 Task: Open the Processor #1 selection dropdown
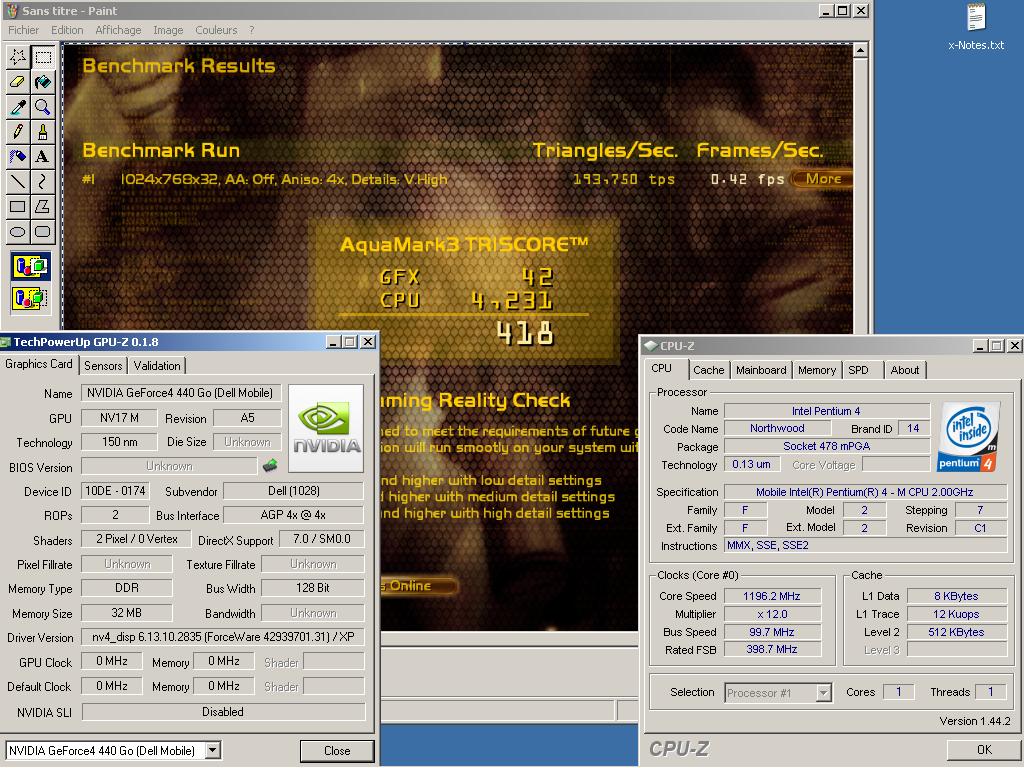824,692
